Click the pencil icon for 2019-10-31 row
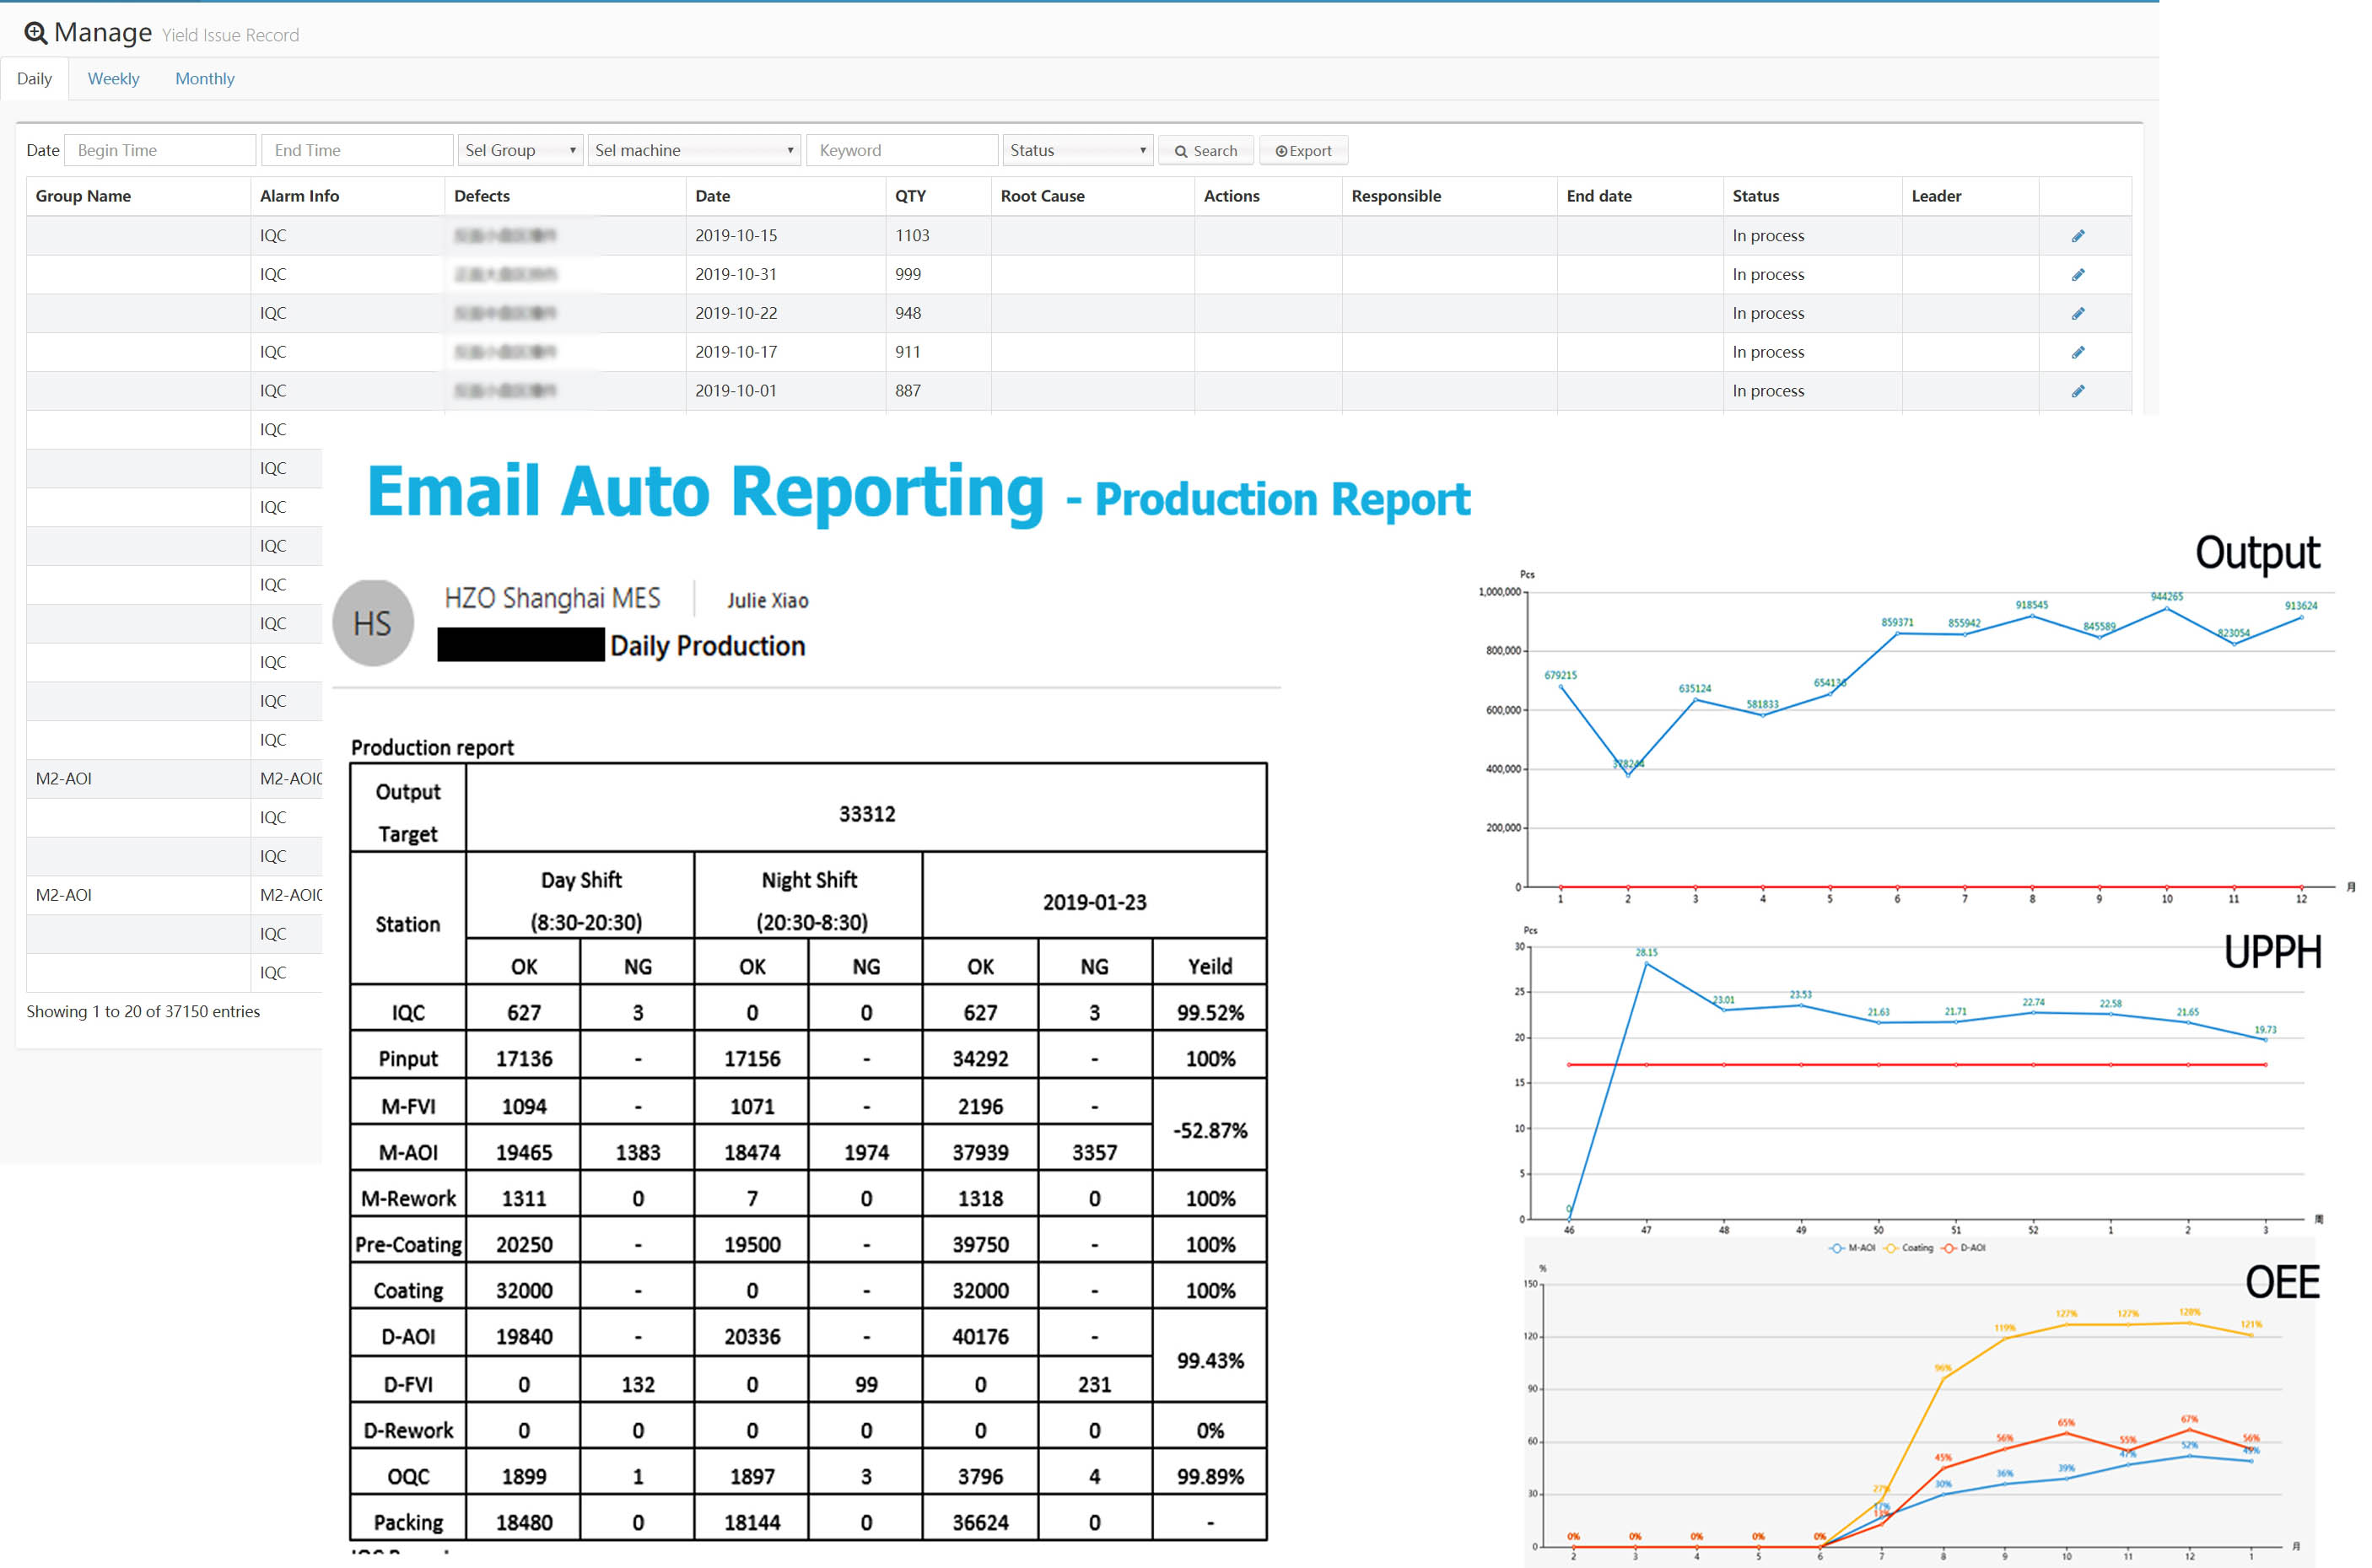Viewport: 2372px width, 1568px height. coord(2077,275)
